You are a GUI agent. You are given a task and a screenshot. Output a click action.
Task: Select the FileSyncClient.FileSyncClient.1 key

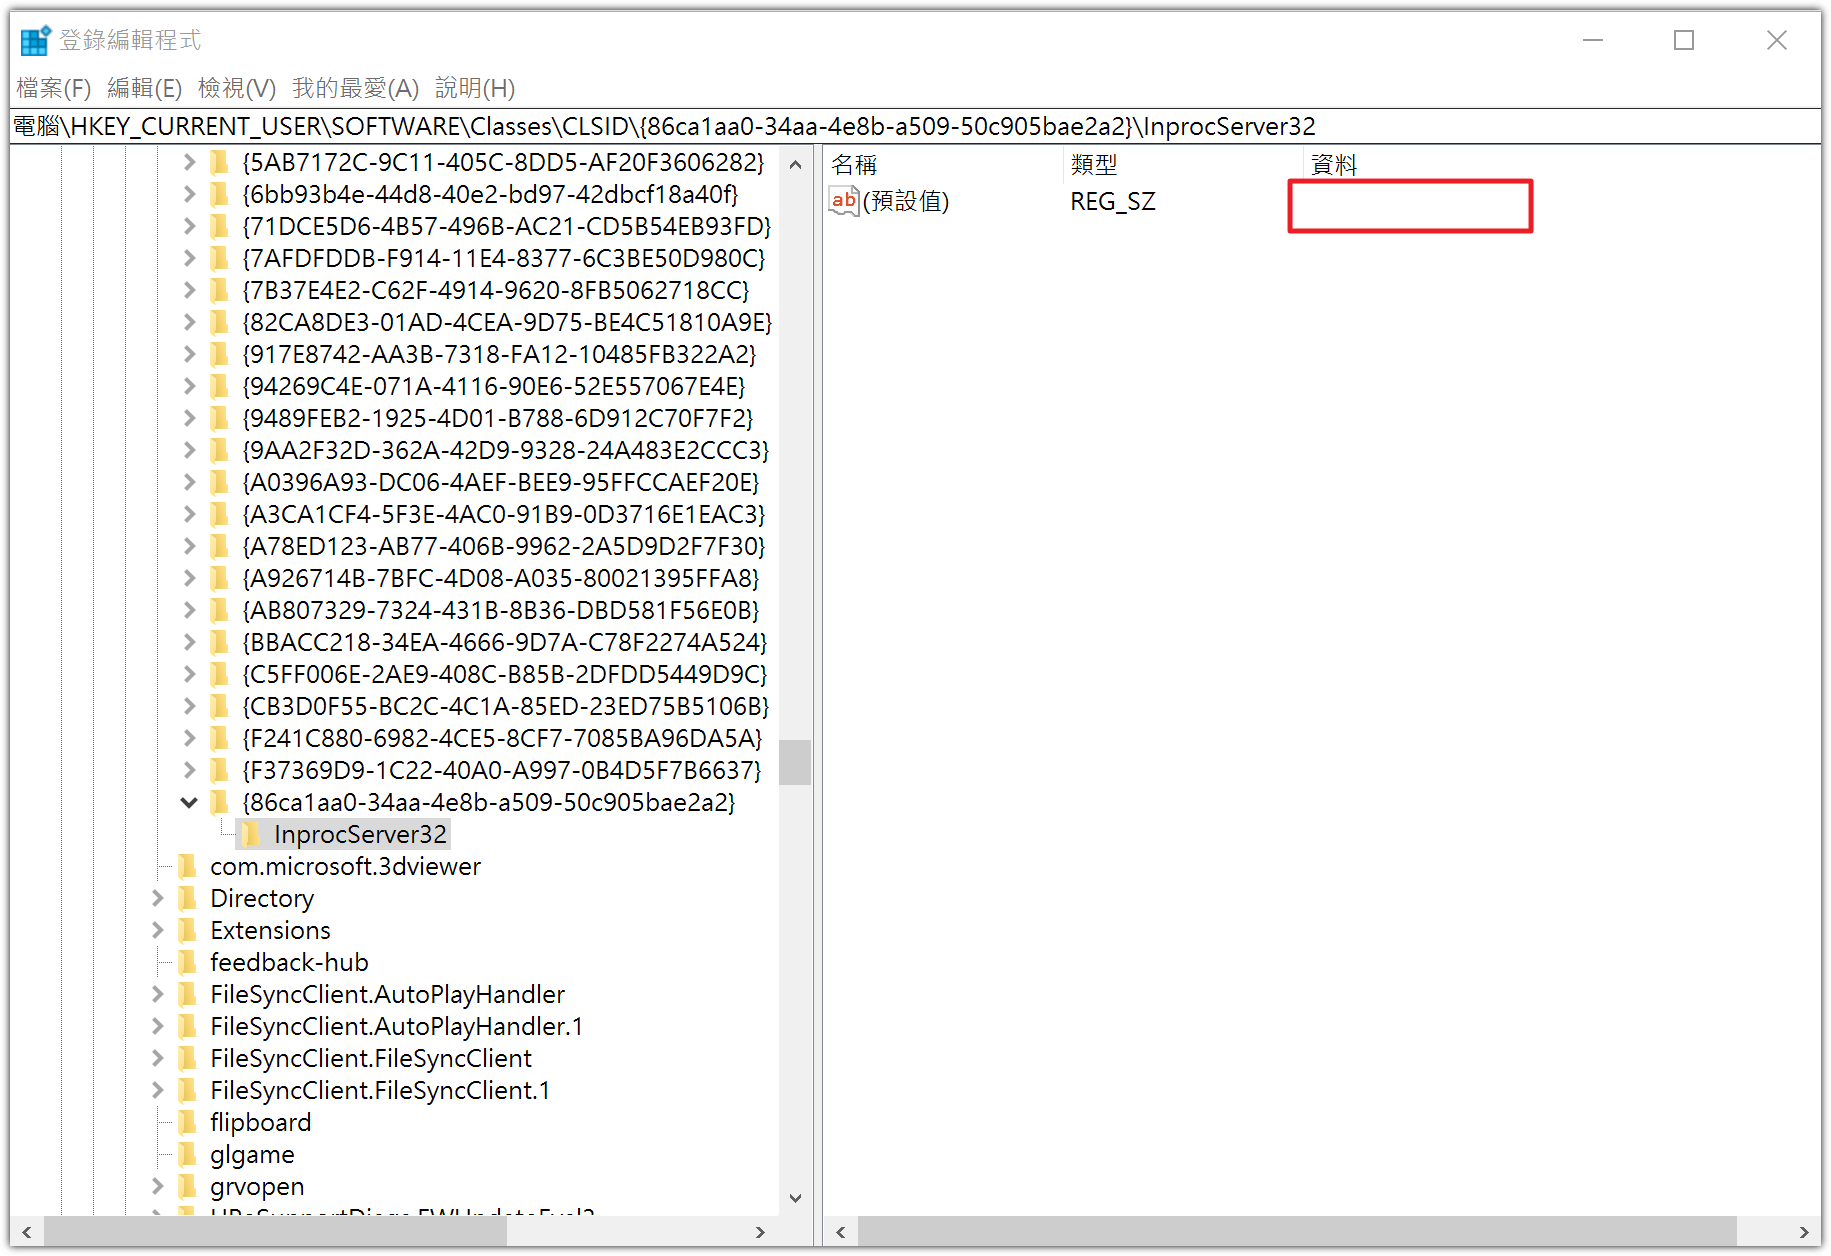point(380,1090)
